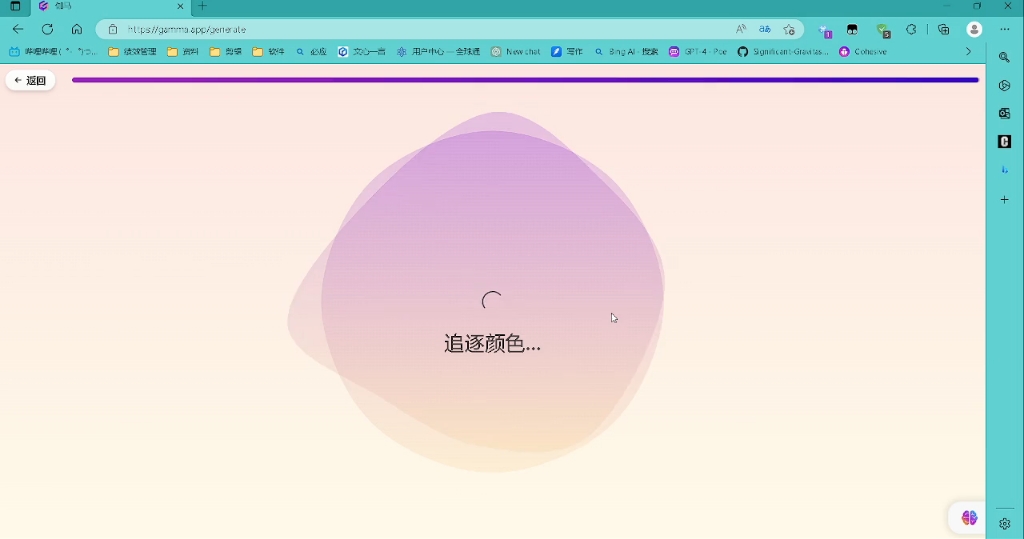Open the 写作 bookmark
1024x539 pixels.
pos(567,52)
